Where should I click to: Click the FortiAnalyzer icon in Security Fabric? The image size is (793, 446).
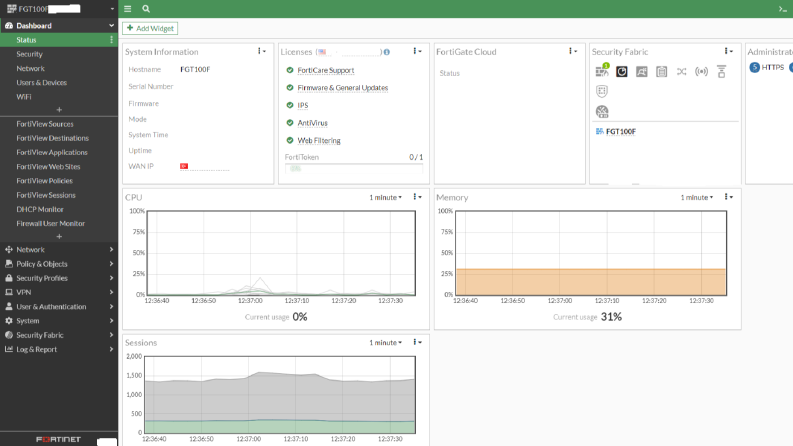pyautogui.click(x=622, y=71)
